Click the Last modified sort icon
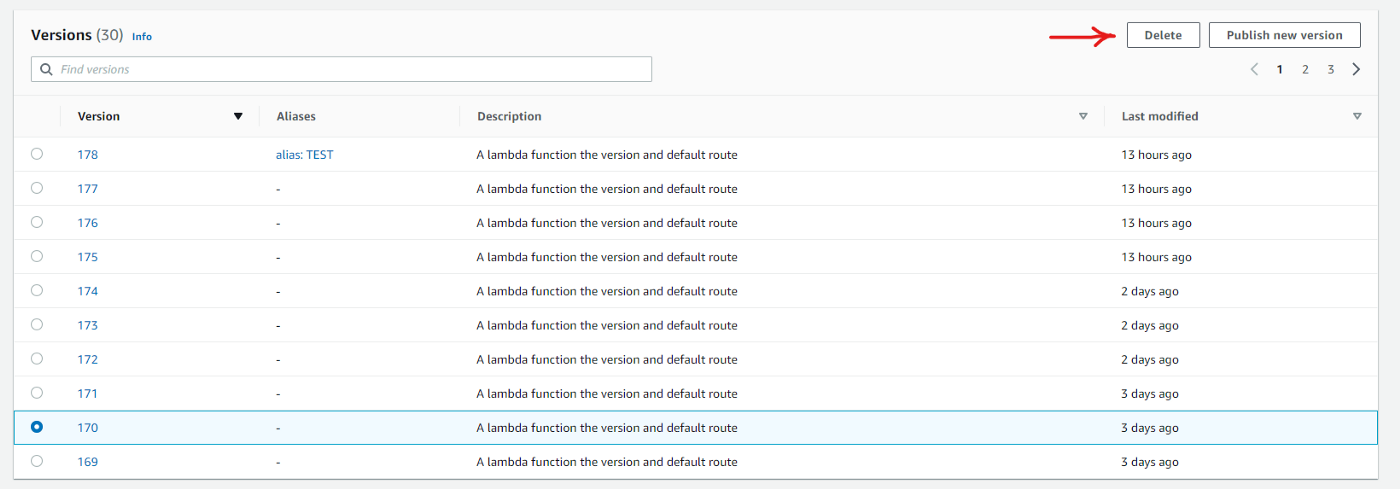The height and width of the screenshot is (489, 1400). click(x=1357, y=116)
